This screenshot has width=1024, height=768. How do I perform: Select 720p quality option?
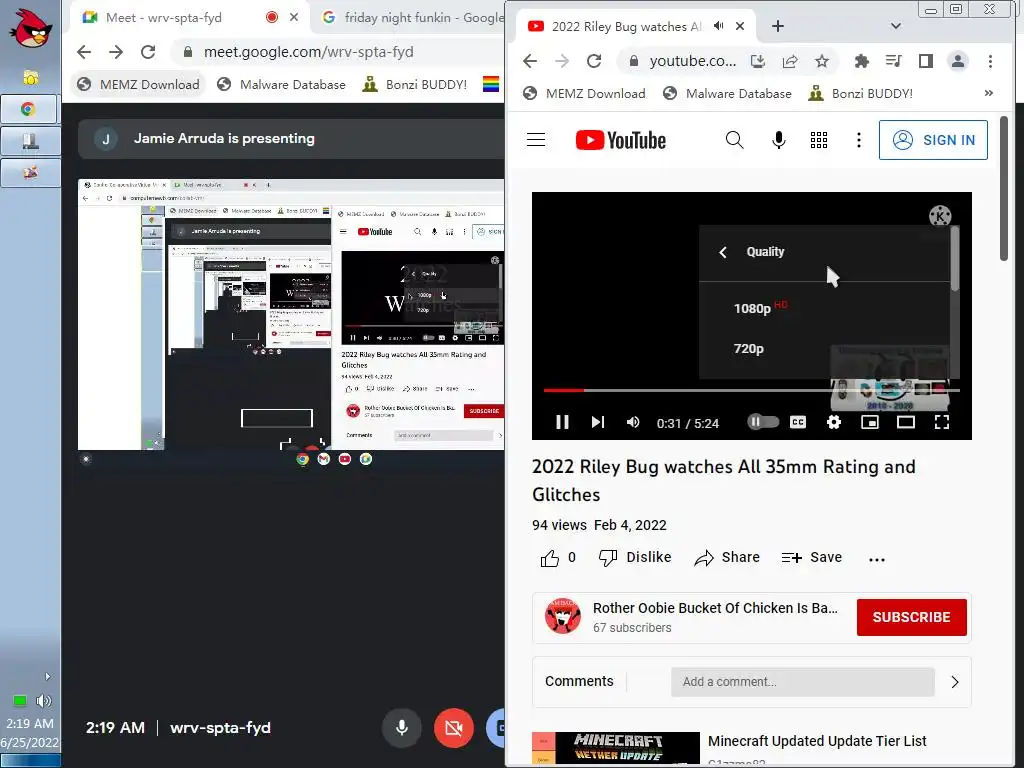pos(824,349)
